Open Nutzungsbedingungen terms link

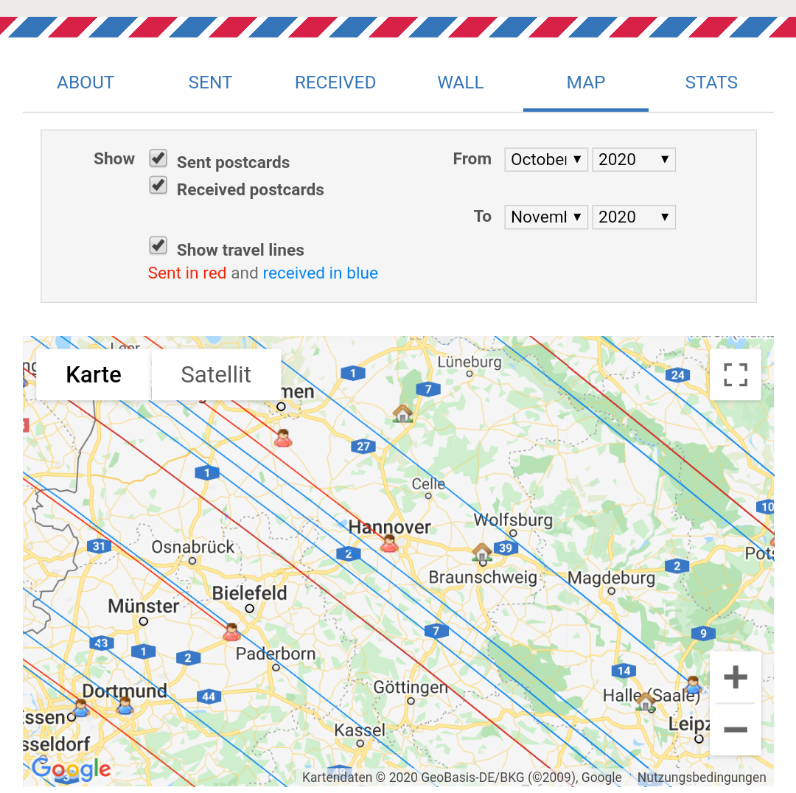click(702, 777)
